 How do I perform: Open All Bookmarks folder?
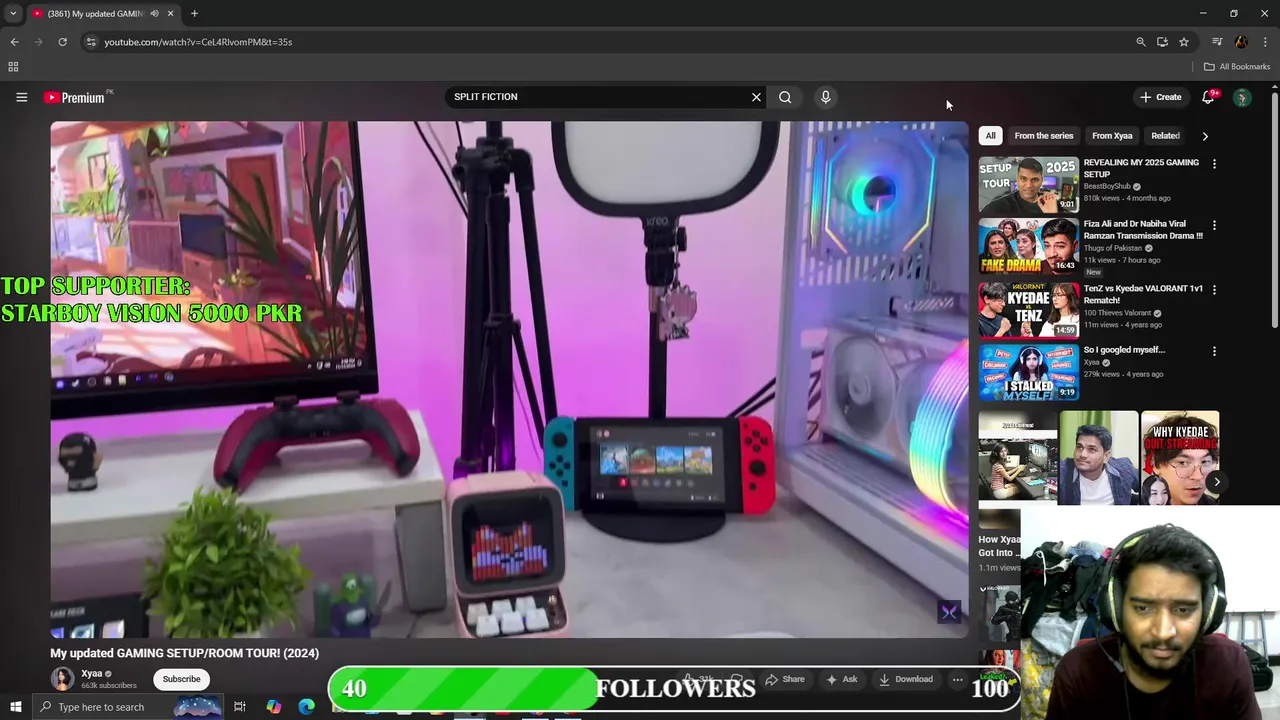point(1237,67)
